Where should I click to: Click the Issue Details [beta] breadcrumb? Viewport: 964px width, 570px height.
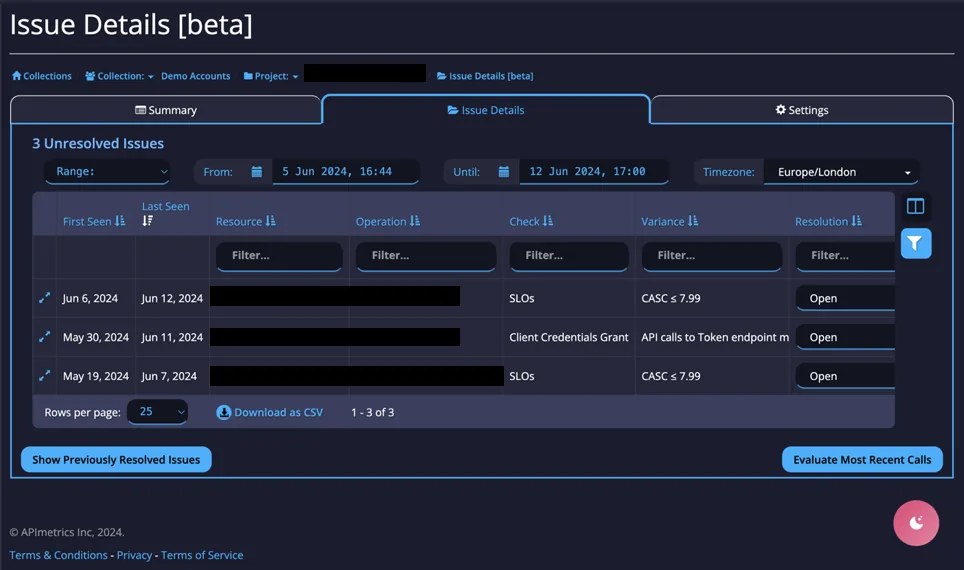point(485,76)
